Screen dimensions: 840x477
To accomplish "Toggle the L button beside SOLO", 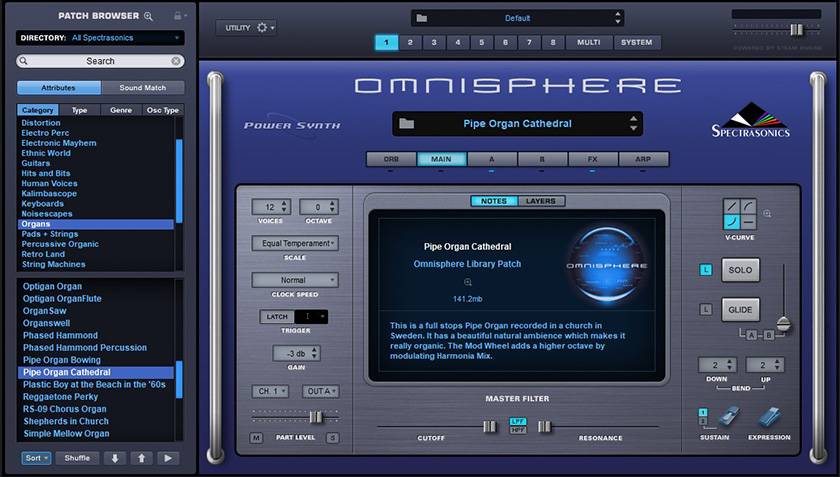I will (706, 270).
